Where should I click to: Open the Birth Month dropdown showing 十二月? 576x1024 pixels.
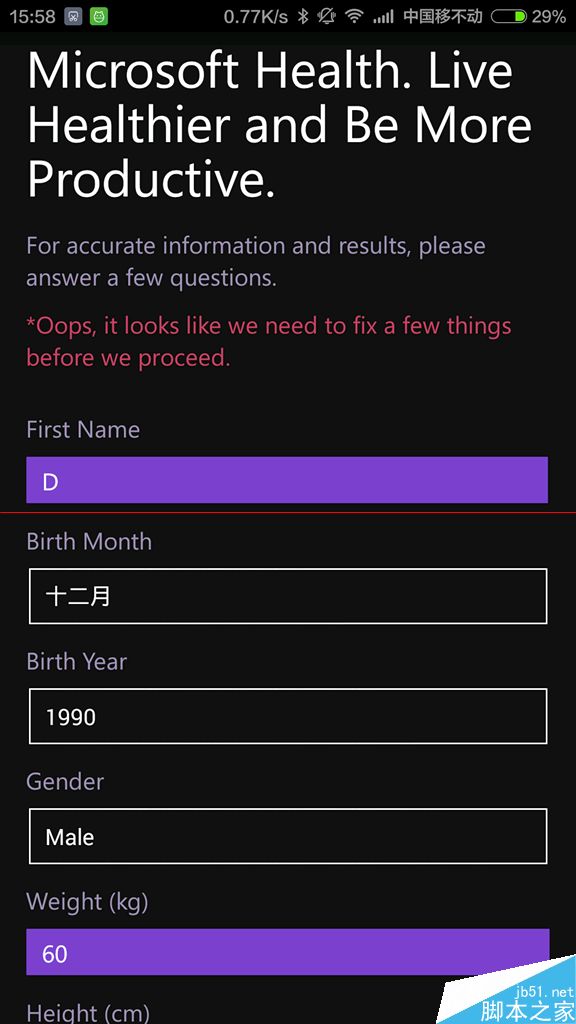[288, 596]
